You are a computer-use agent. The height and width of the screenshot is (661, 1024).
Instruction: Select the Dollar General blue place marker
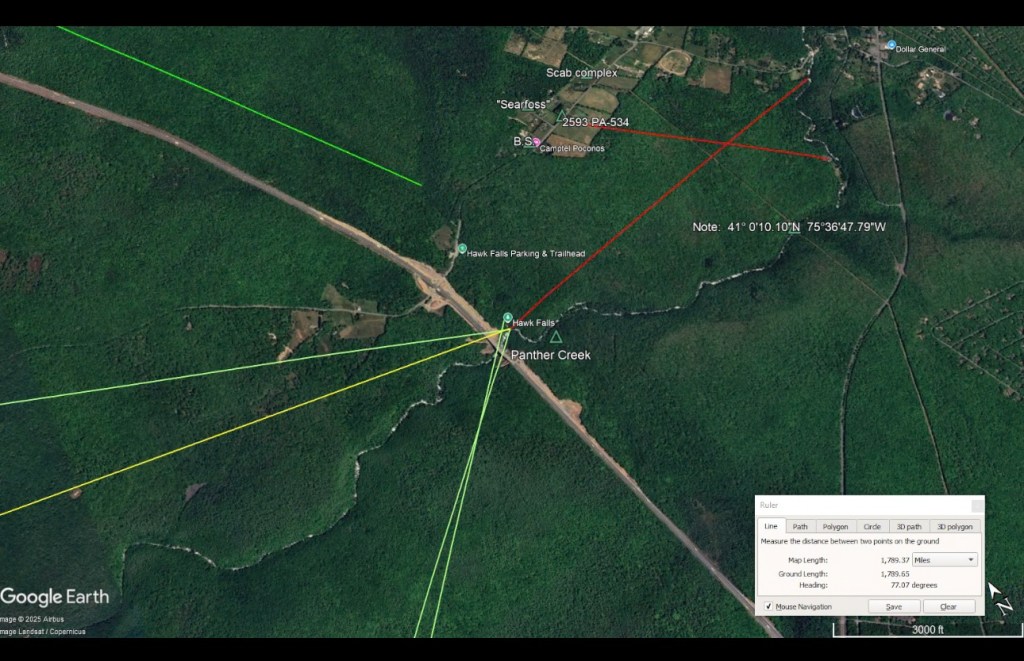[x=891, y=45]
